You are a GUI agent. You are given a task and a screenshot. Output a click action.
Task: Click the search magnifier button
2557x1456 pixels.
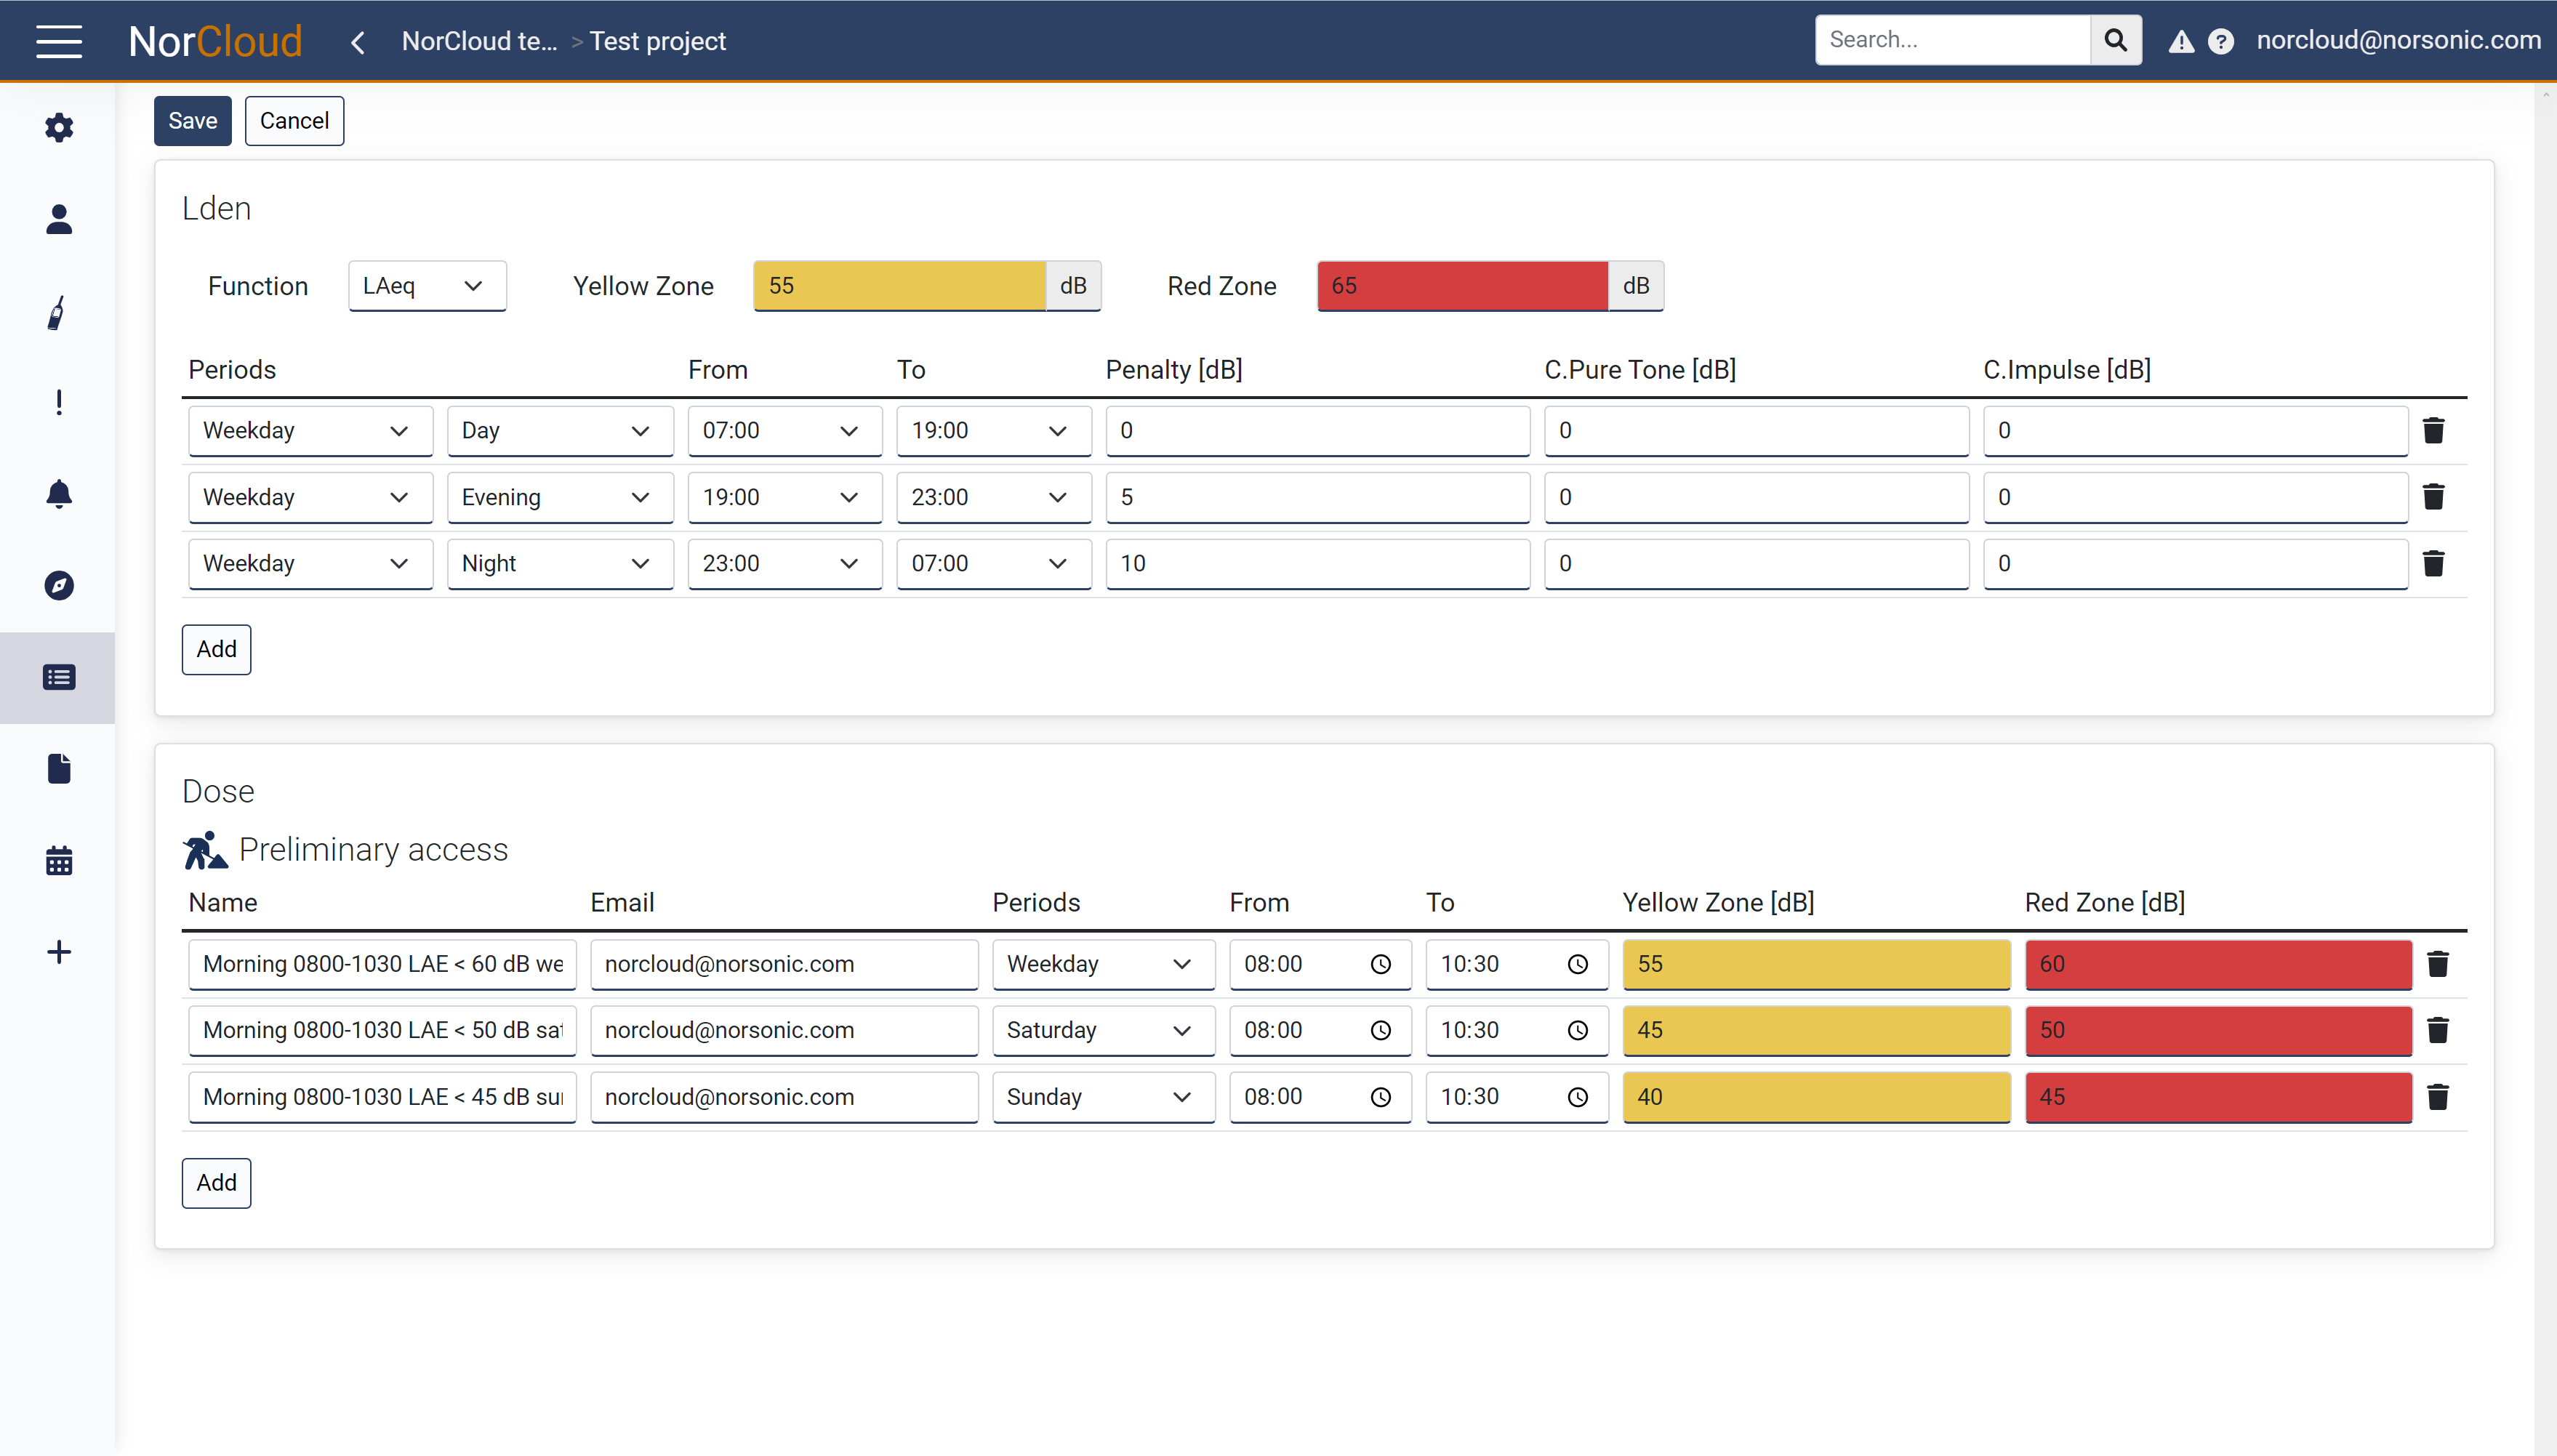(2116, 40)
